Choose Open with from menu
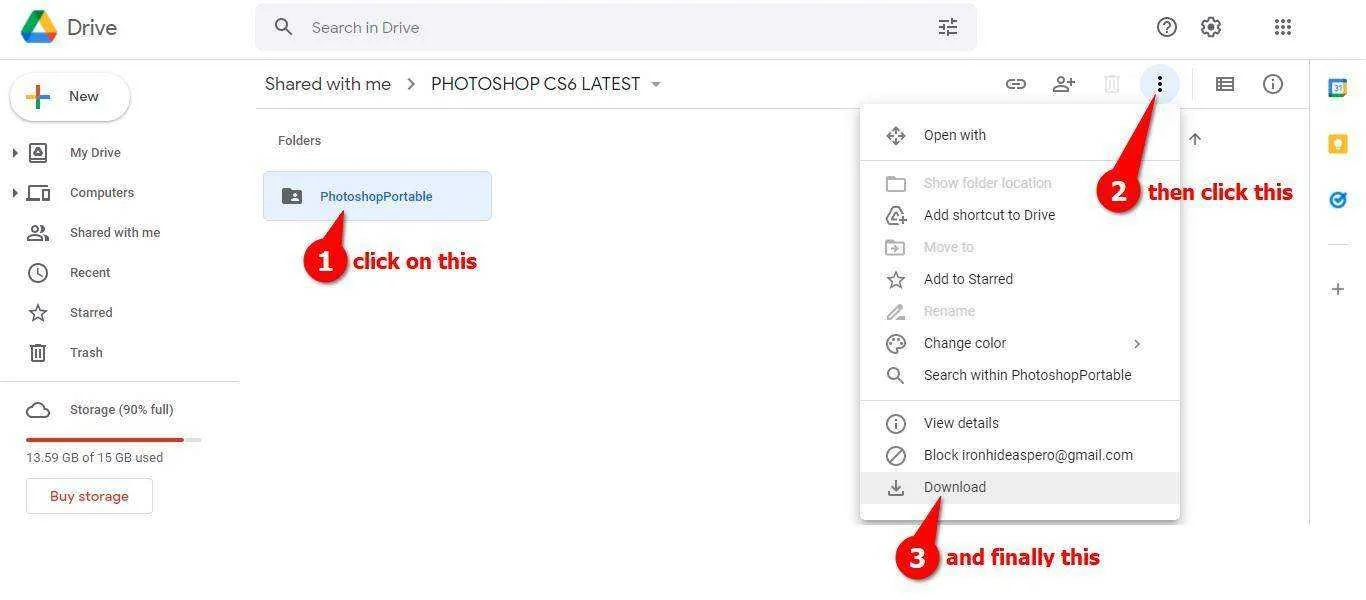This screenshot has width=1366, height=600. pos(1020,135)
